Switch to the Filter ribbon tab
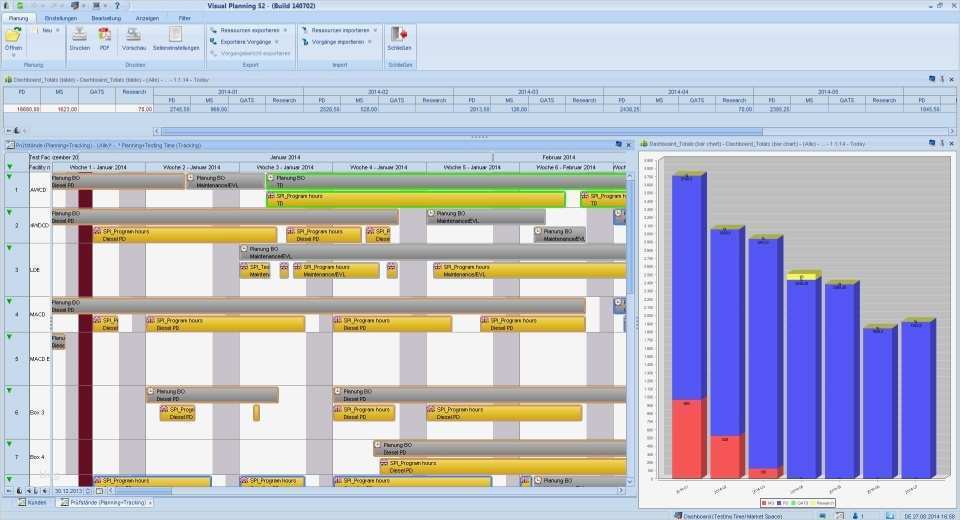Viewport: 960px width, 520px height. tap(184, 18)
